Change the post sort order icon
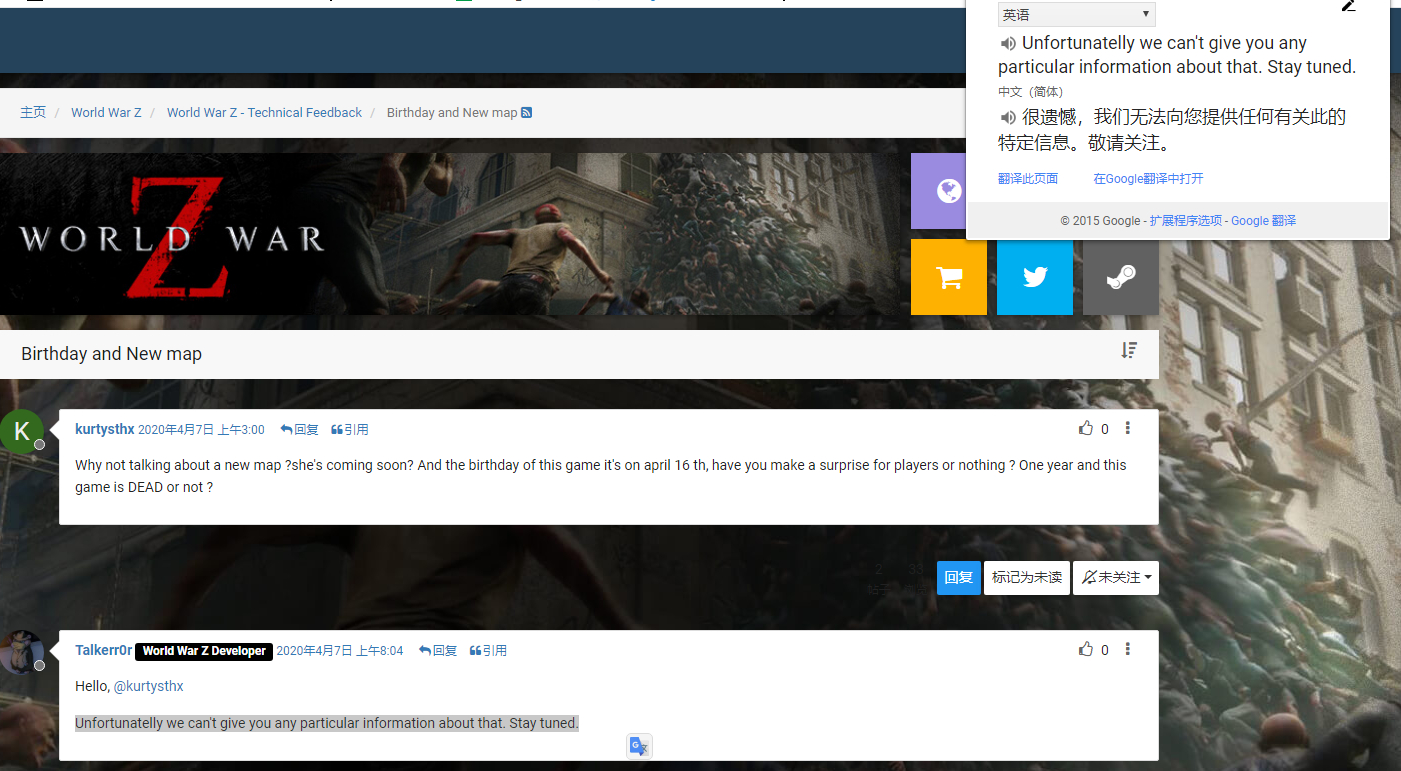 tap(1129, 350)
